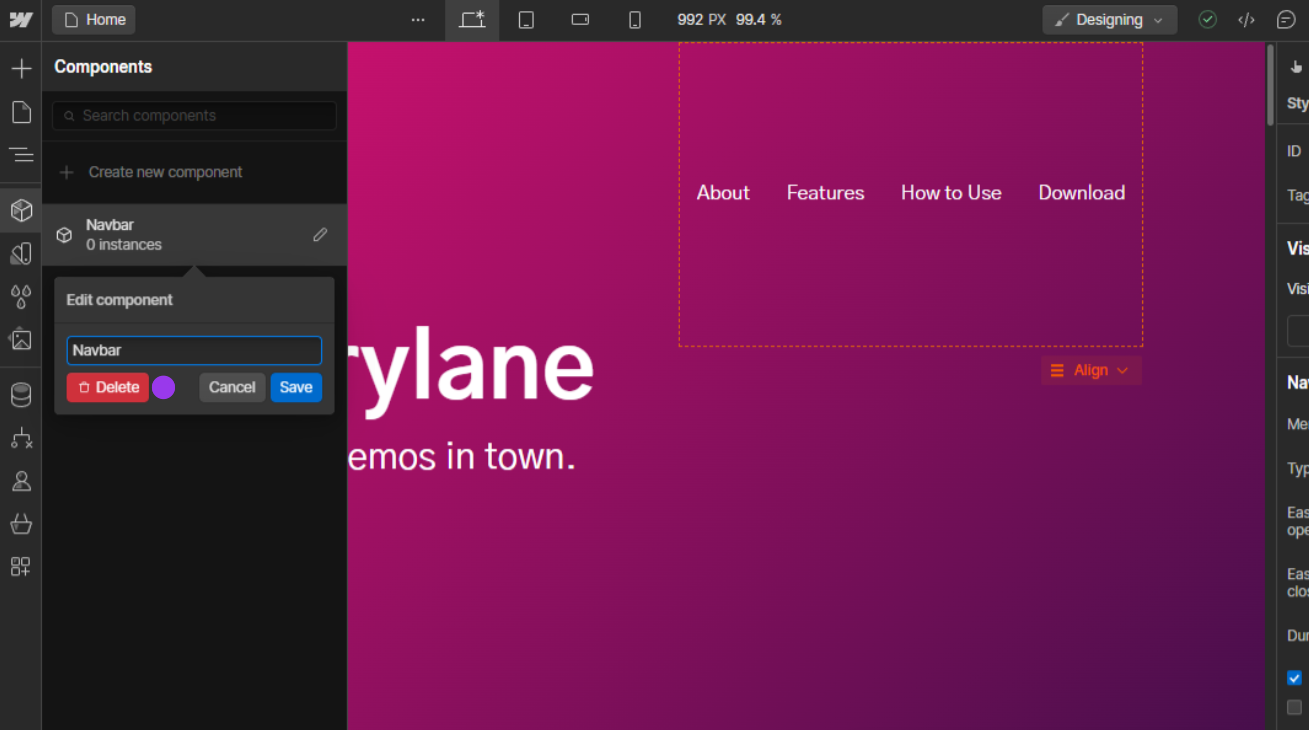Open the CMS Collections panel
The width and height of the screenshot is (1309, 730).
click(x=21, y=394)
